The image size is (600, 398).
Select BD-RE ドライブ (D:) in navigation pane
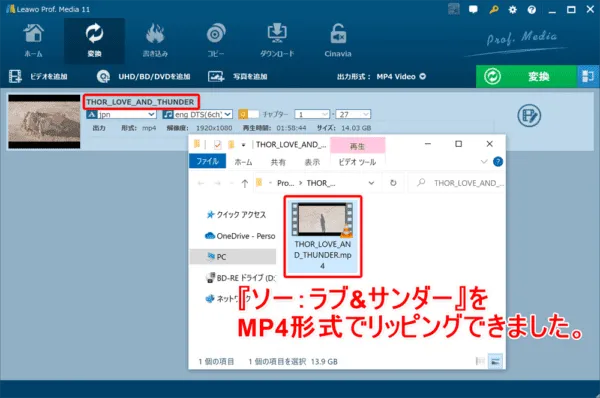[240, 278]
